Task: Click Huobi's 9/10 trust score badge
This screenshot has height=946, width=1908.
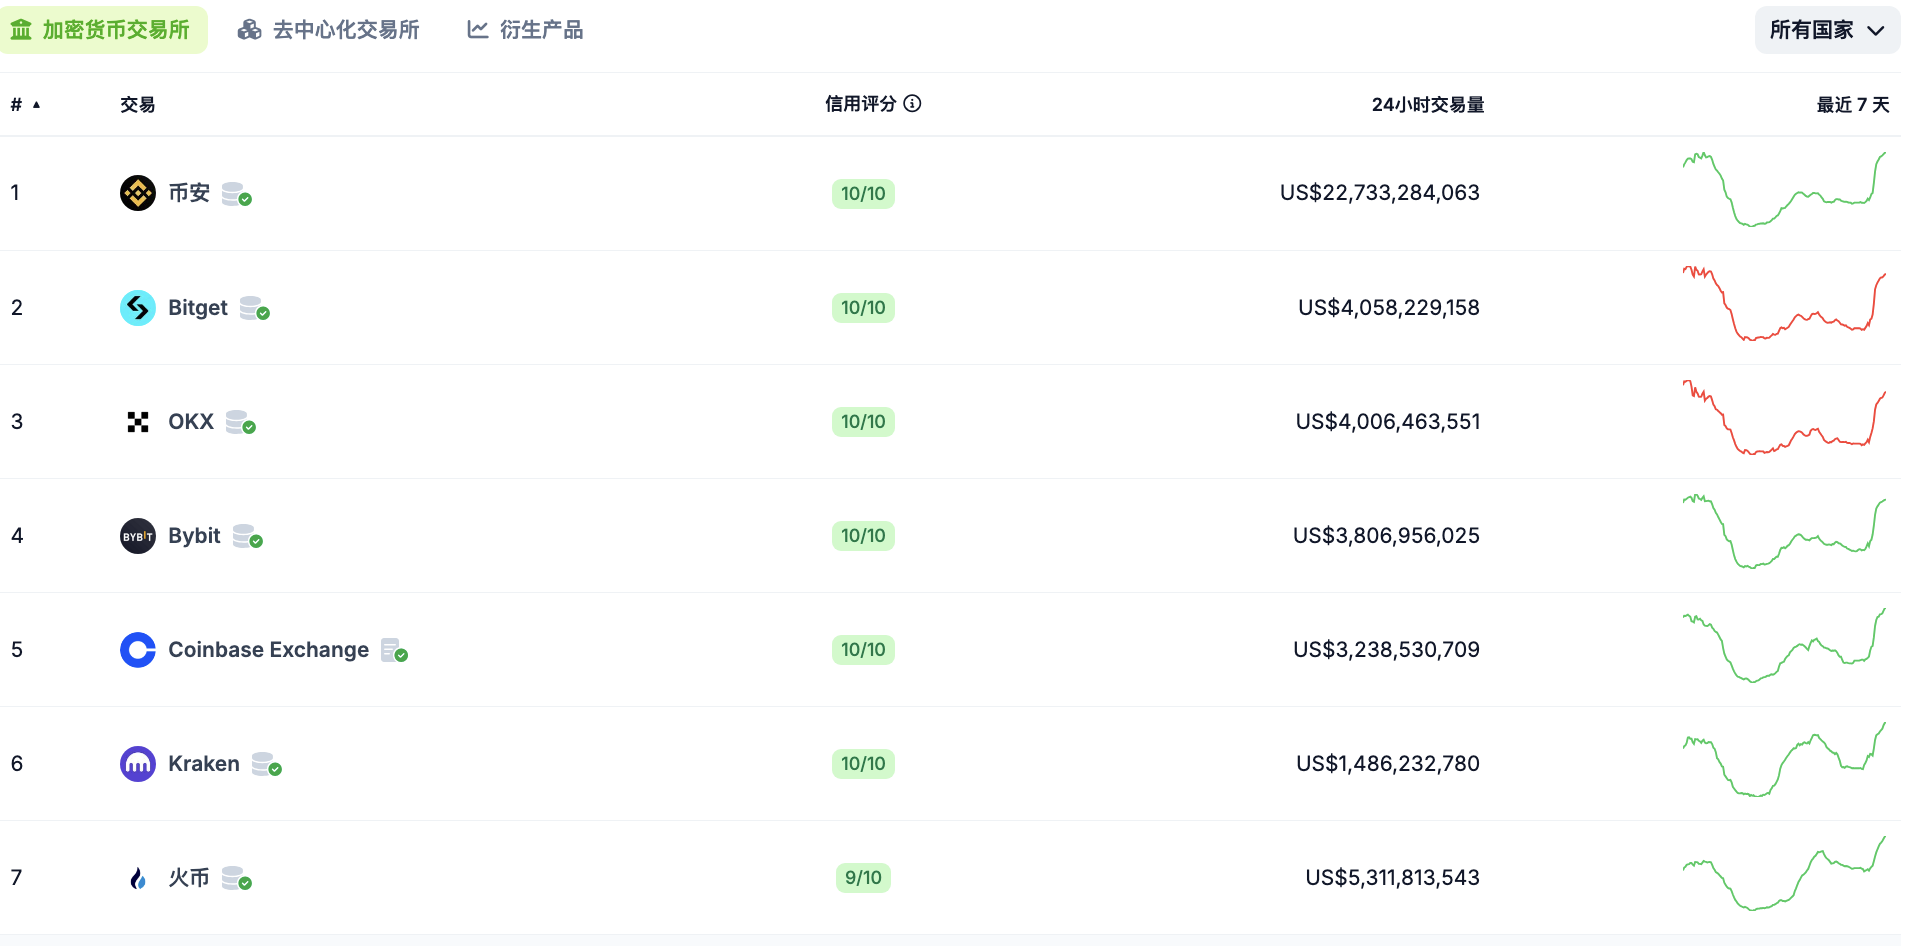Action: (x=863, y=878)
